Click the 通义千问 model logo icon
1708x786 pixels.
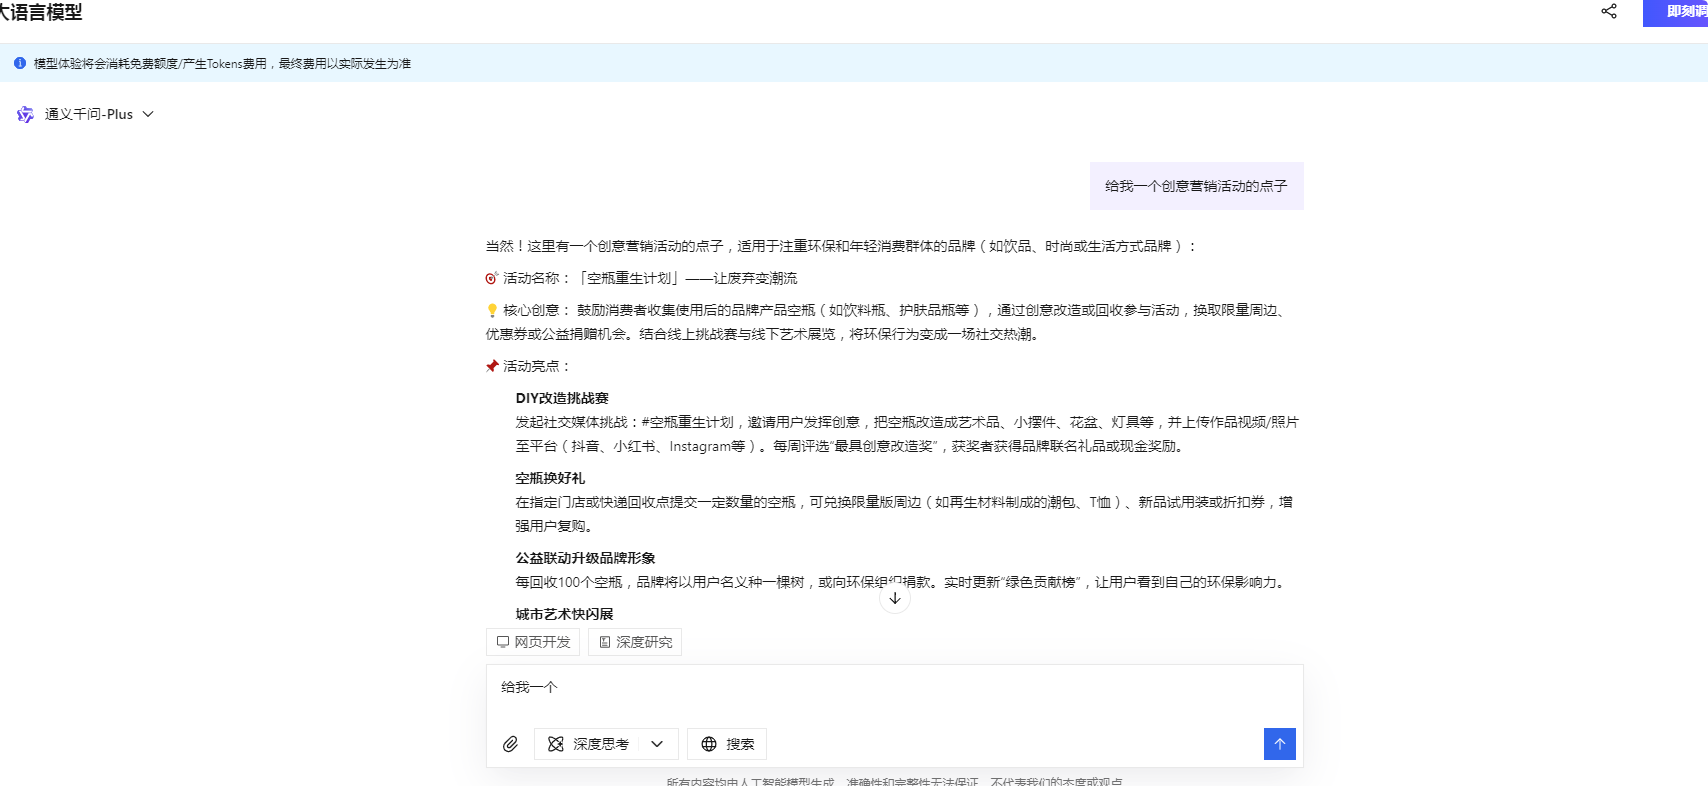pos(25,114)
